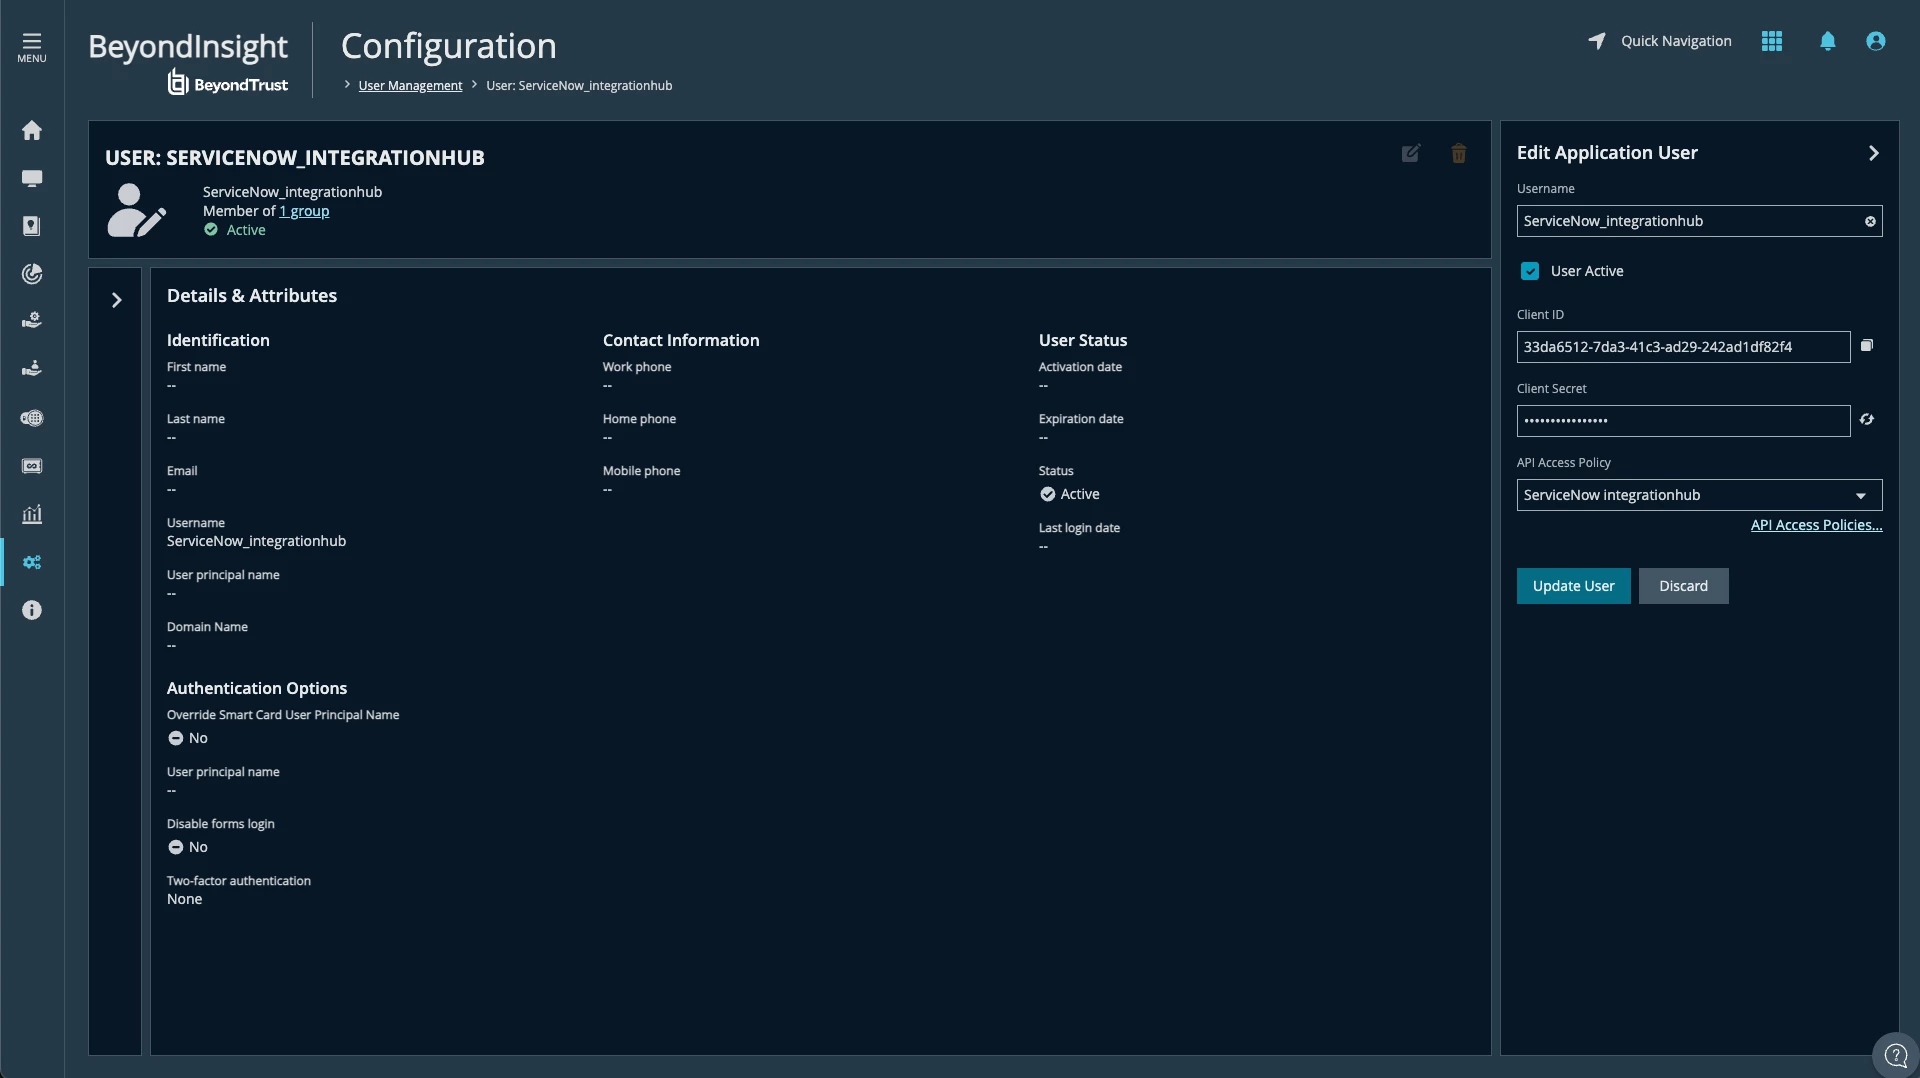
Task: Click the Expiration date label
Action: (1081, 419)
